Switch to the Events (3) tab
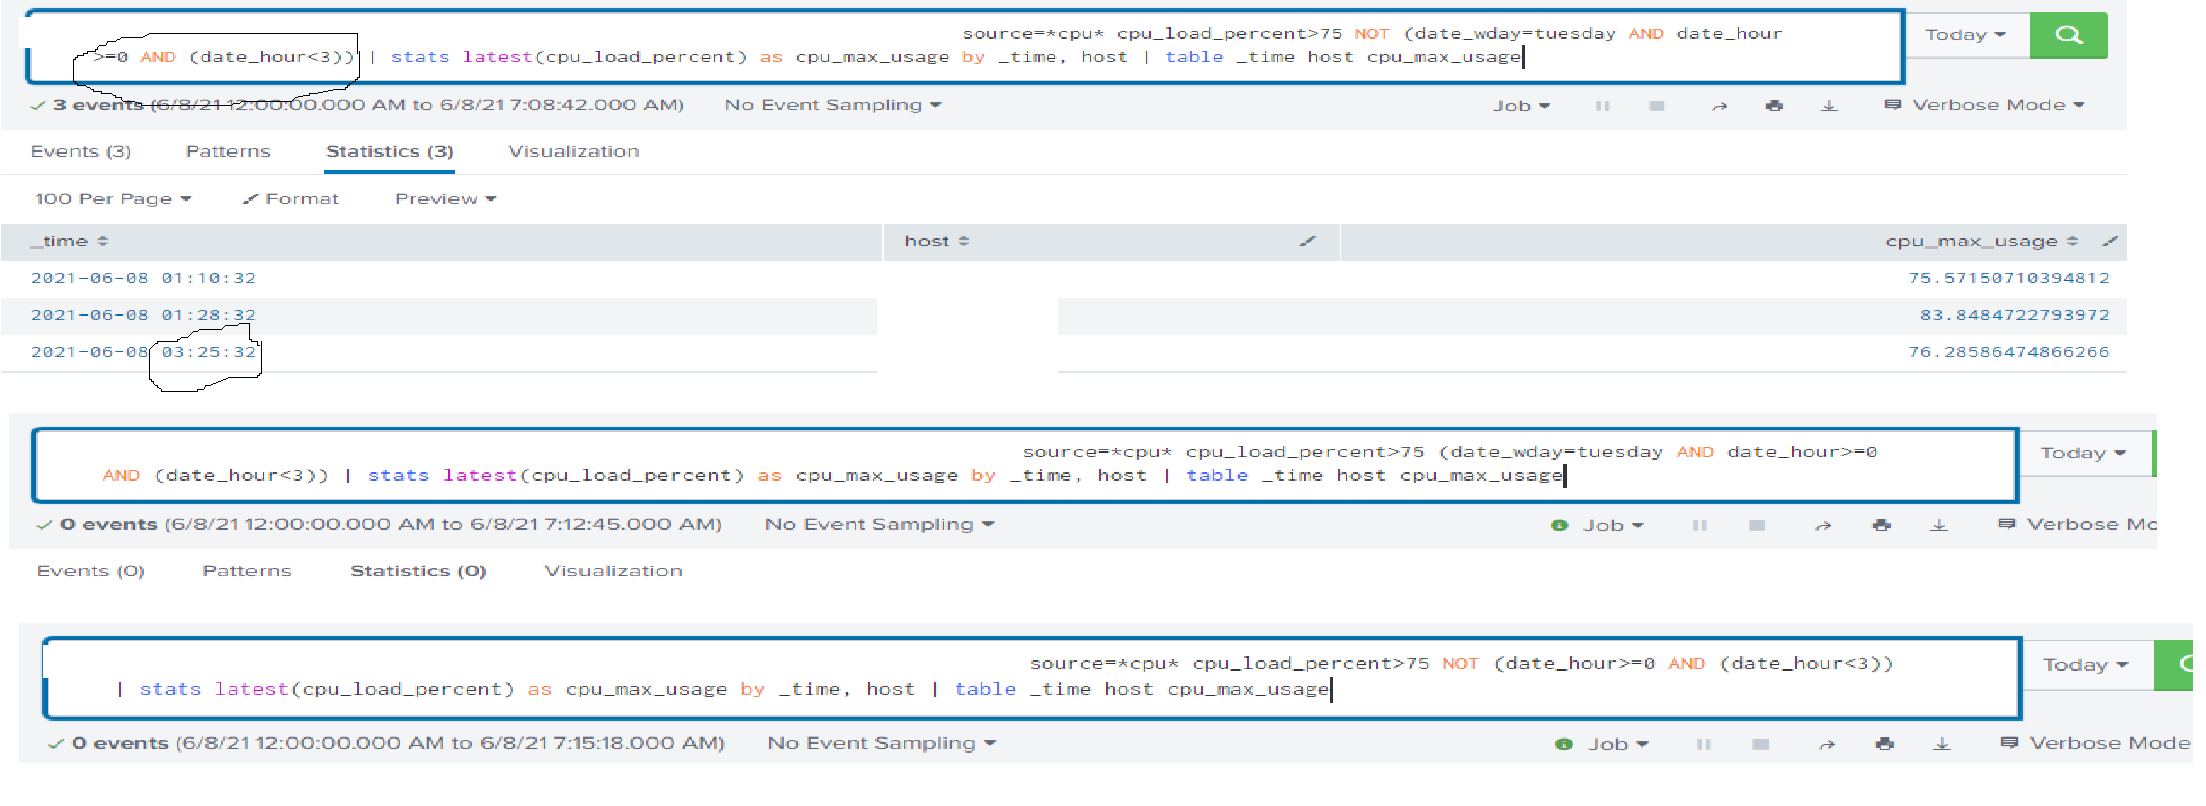This screenshot has width=2206, height=806. (x=80, y=151)
